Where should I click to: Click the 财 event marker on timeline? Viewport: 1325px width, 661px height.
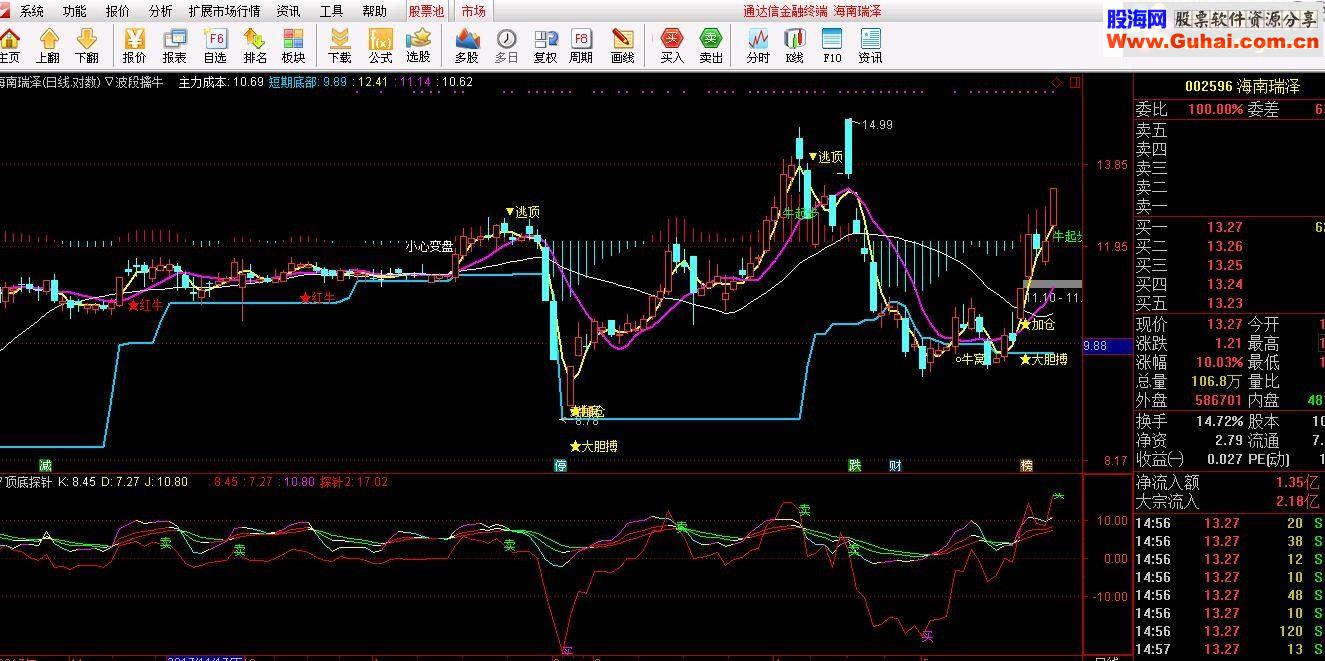pos(895,465)
